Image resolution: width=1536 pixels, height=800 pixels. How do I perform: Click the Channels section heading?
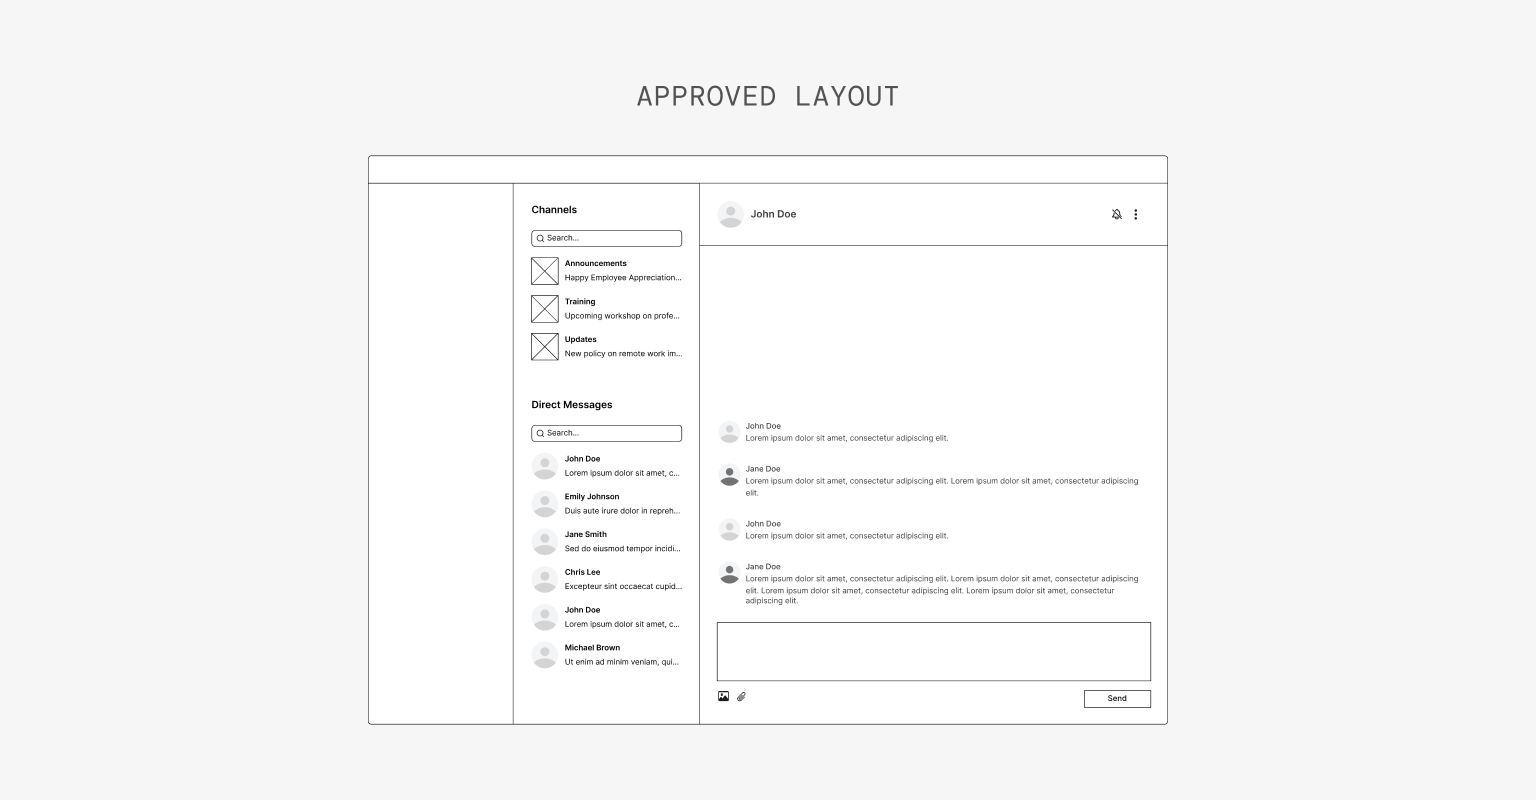tap(554, 210)
